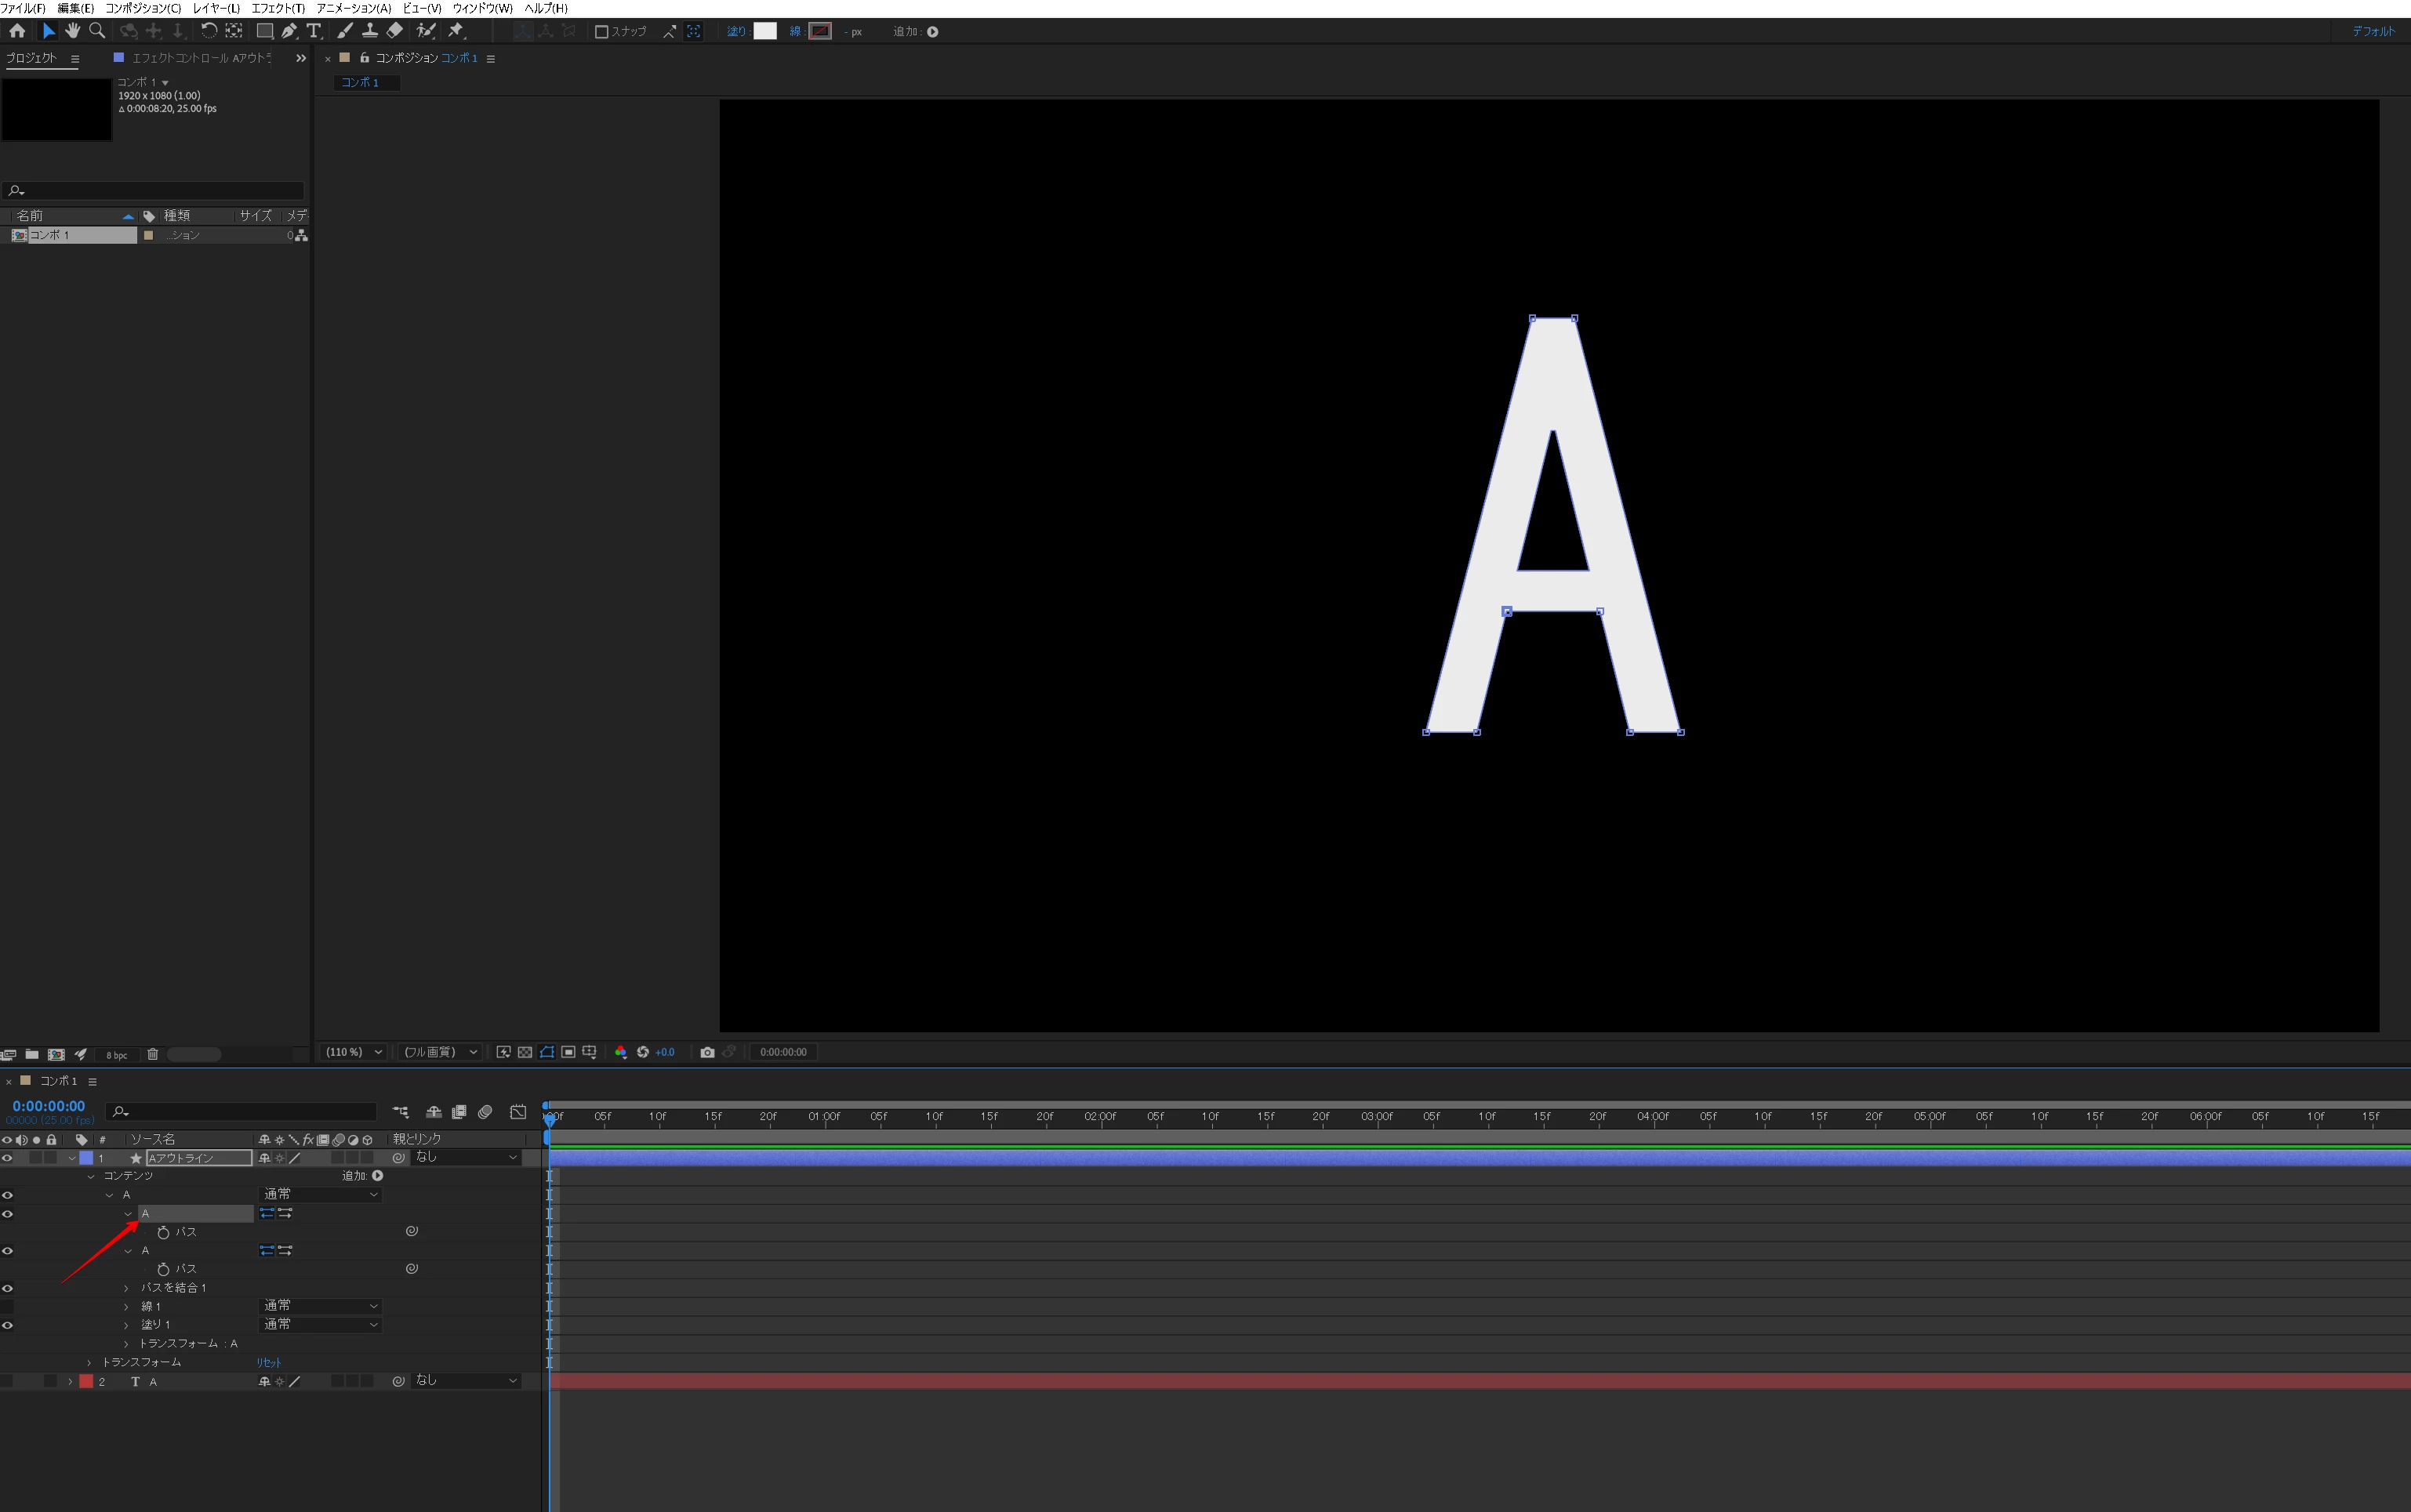The width and height of the screenshot is (2411, 1512).
Task: Click the Home icon in toolbar
Action: (17, 31)
